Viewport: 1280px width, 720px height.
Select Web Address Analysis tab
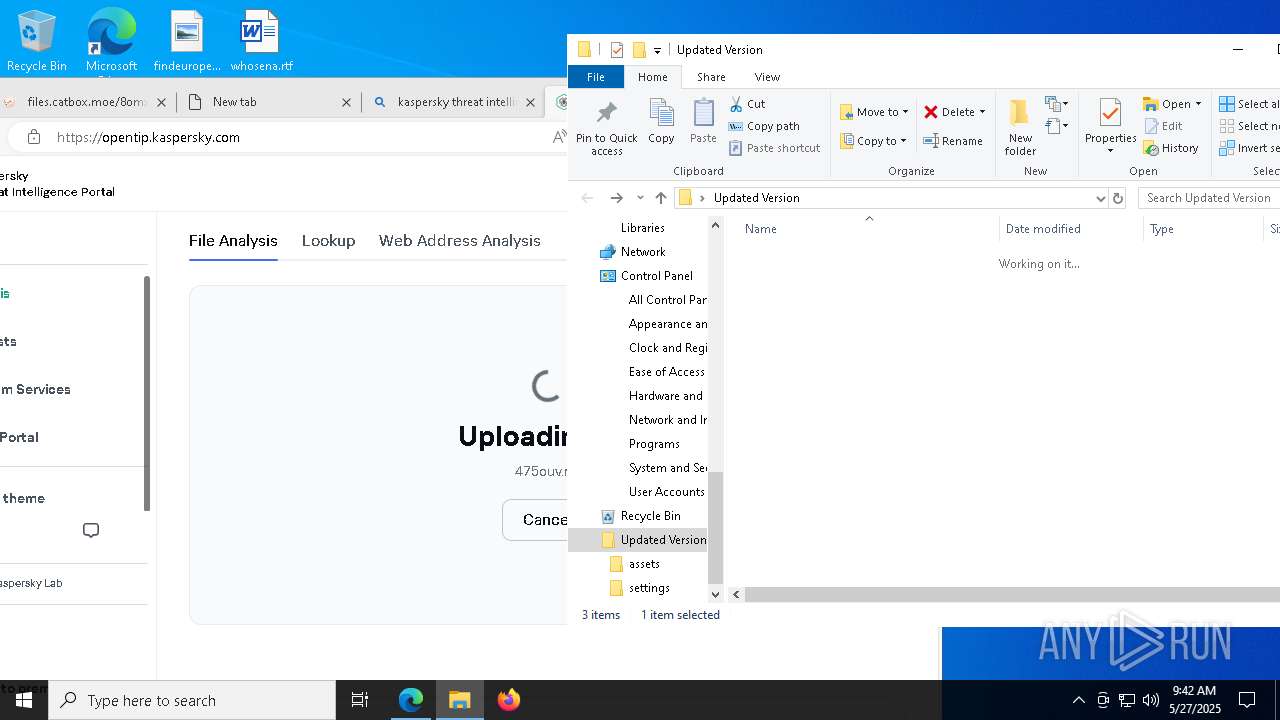pyautogui.click(x=459, y=241)
